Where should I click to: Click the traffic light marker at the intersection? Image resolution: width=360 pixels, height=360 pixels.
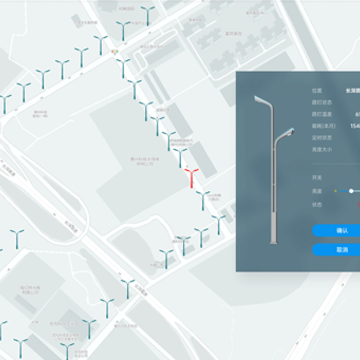coord(115,52)
